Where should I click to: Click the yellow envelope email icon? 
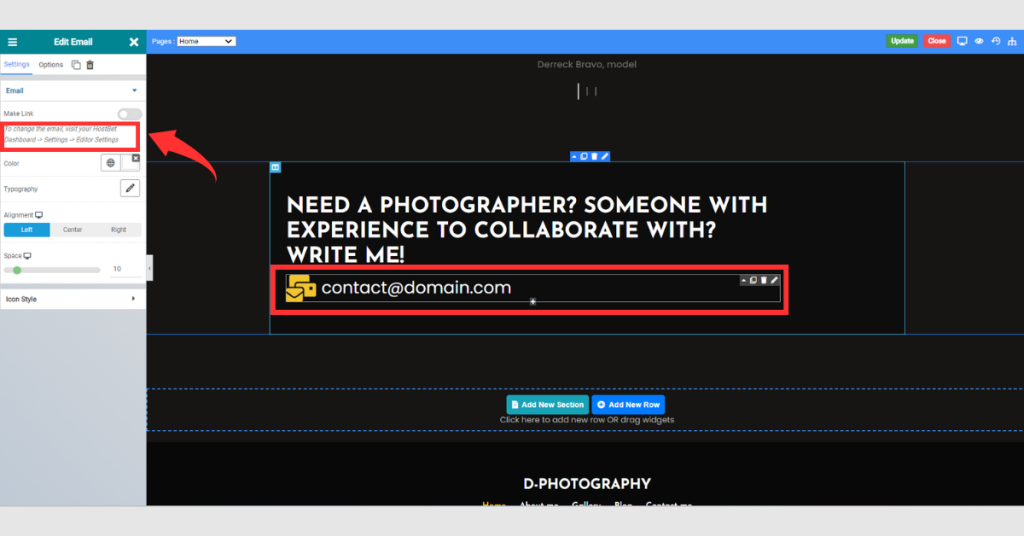coord(301,288)
